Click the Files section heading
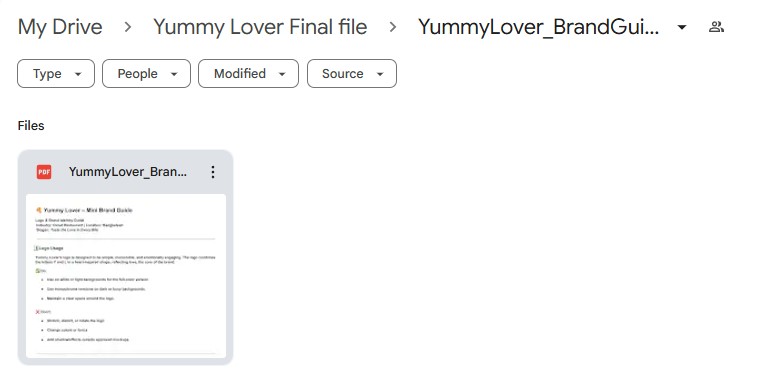Image resolution: width=782 pixels, height=378 pixels. point(31,126)
